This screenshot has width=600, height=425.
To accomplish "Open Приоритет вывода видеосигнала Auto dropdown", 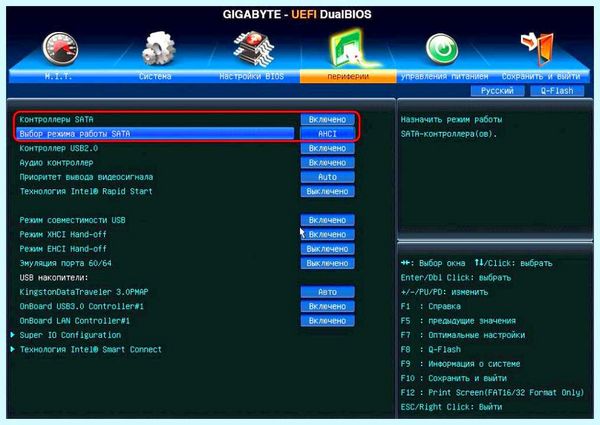I will point(327,177).
